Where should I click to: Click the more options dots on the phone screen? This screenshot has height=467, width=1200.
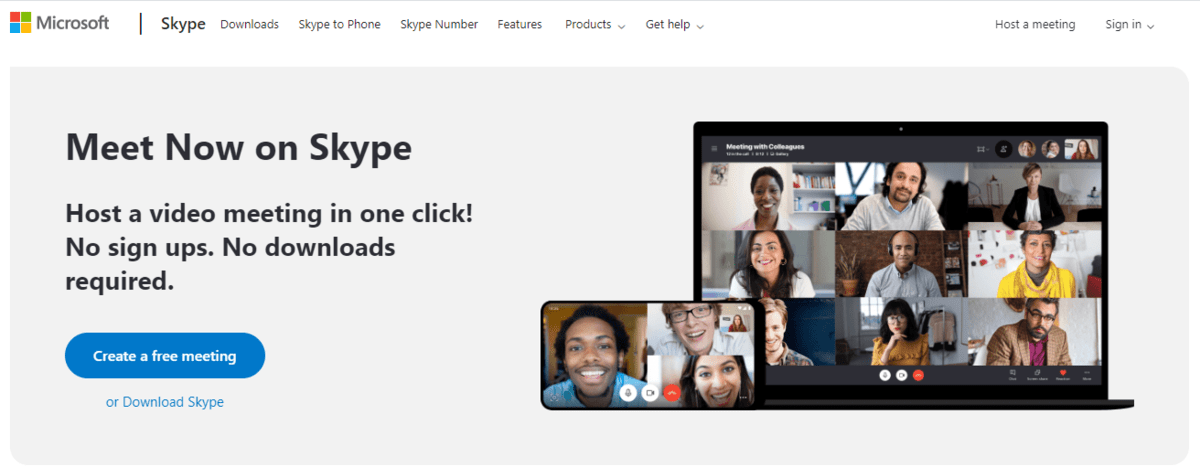tap(743, 397)
